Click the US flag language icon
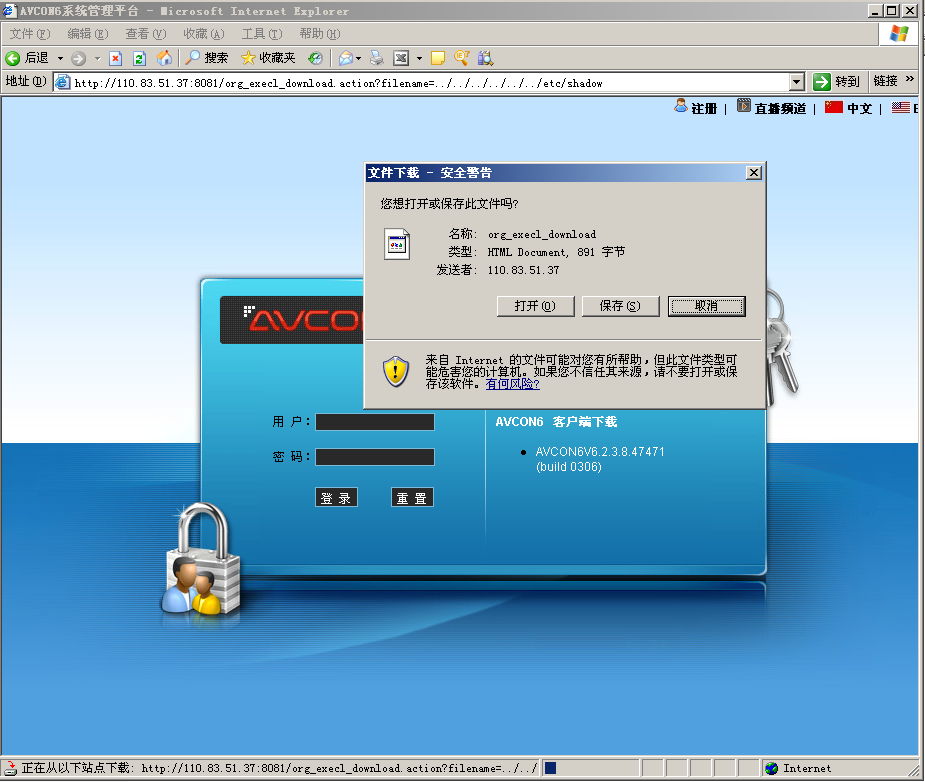The width and height of the screenshot is (925, 782). [x=901, y=107]
